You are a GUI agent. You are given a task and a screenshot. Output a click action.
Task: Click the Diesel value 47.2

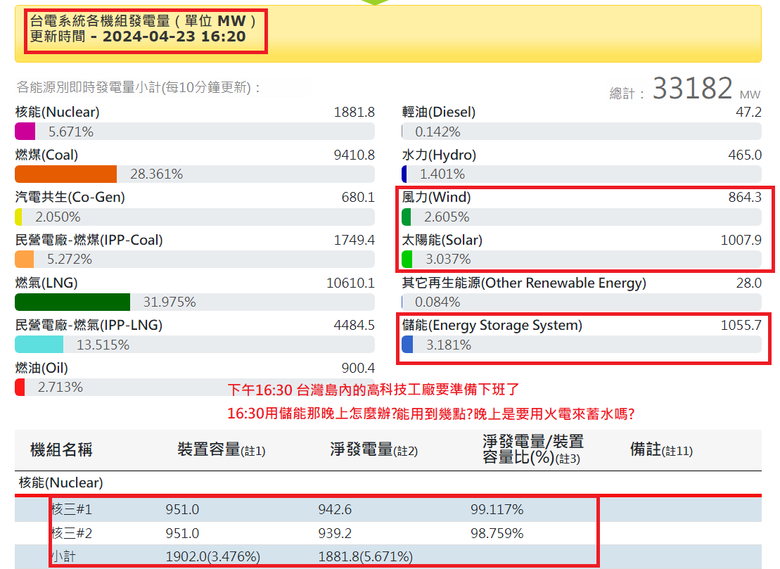pyautogui.click(x=749, y=112)
